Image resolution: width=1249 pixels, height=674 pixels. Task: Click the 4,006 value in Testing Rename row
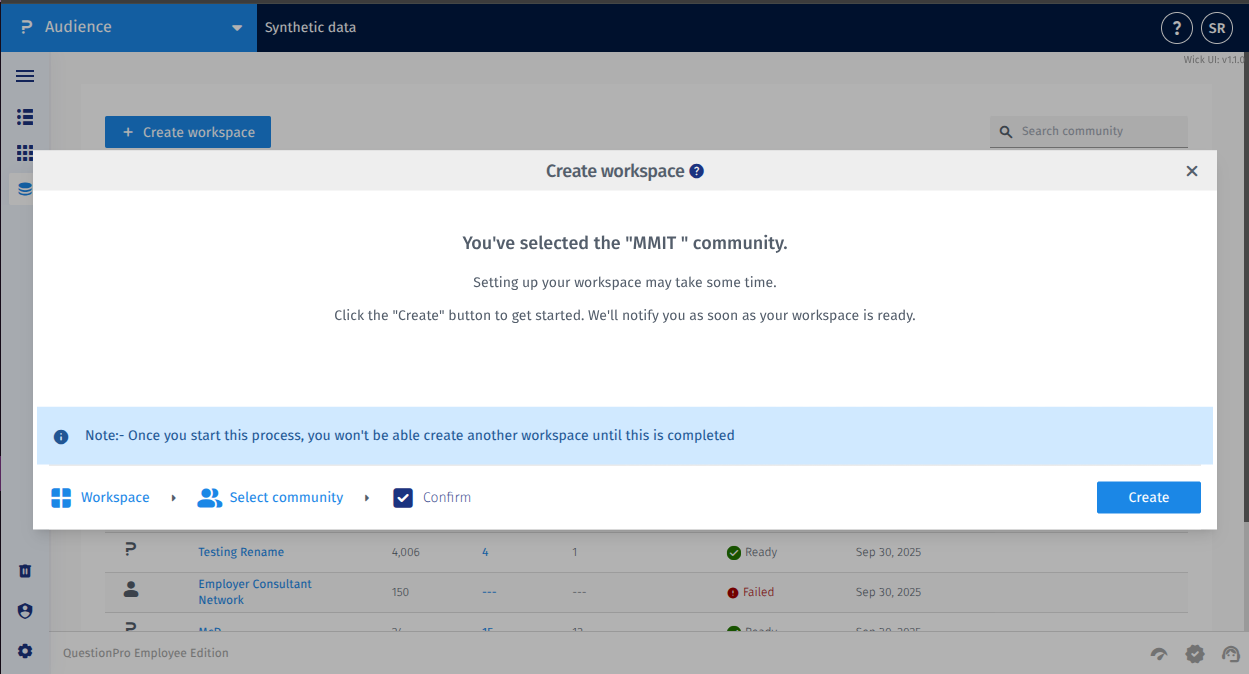(406, 552)
